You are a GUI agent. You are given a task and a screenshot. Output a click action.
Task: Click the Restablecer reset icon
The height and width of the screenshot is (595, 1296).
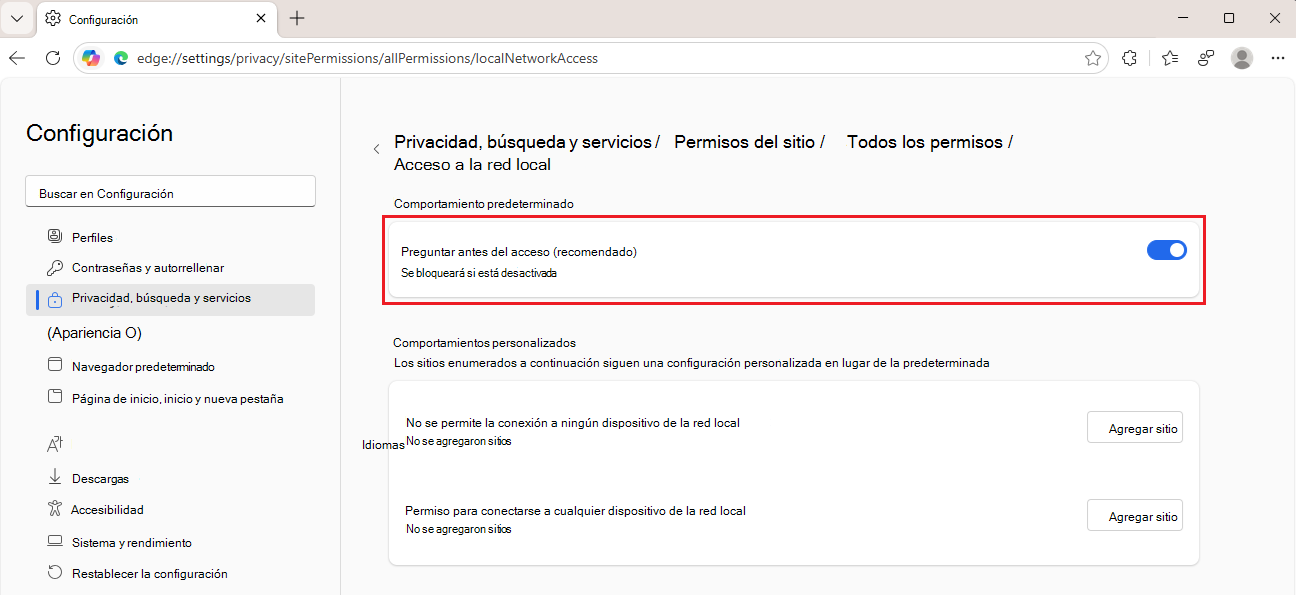pyautogui.click(x=55, y=573)
